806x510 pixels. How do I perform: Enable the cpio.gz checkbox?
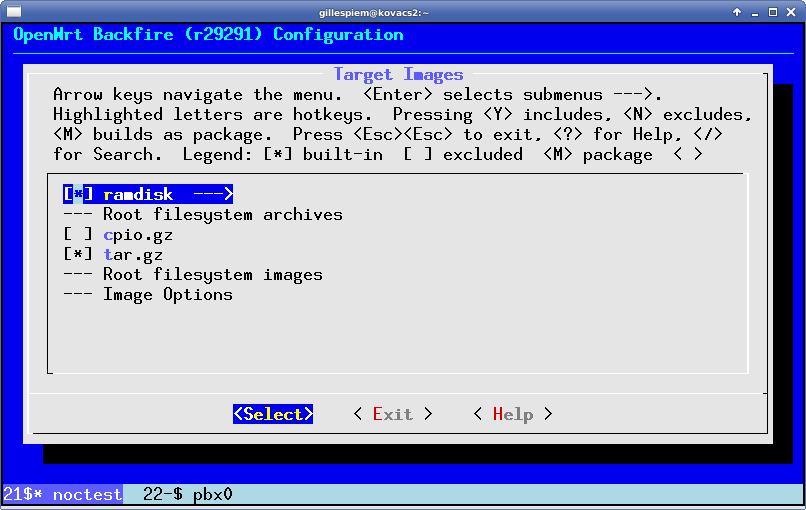point(78,234)
